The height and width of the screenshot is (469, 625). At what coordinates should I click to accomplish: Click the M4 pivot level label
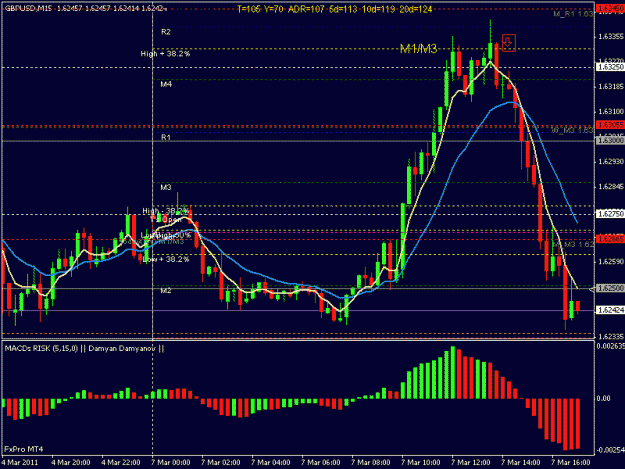[166, 84]
